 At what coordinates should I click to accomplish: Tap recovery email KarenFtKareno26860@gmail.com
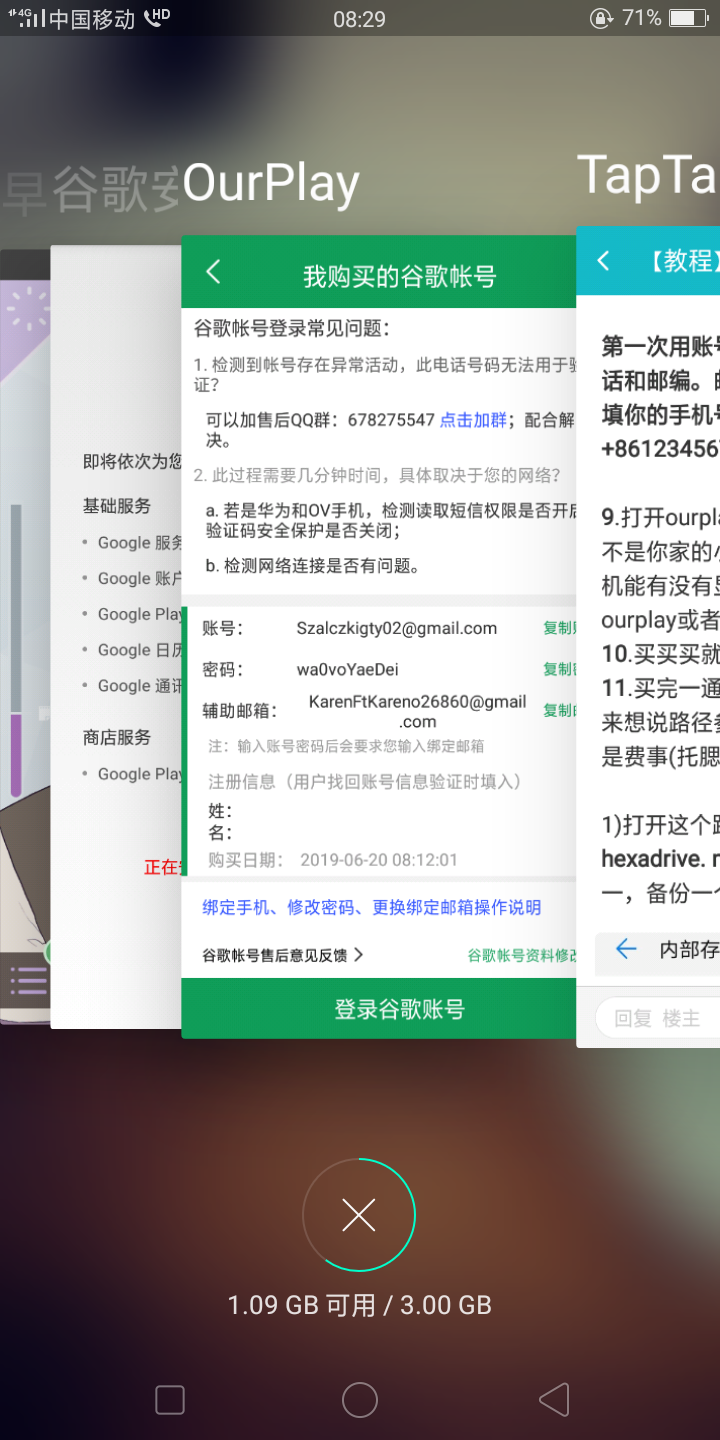pos(418,711)
